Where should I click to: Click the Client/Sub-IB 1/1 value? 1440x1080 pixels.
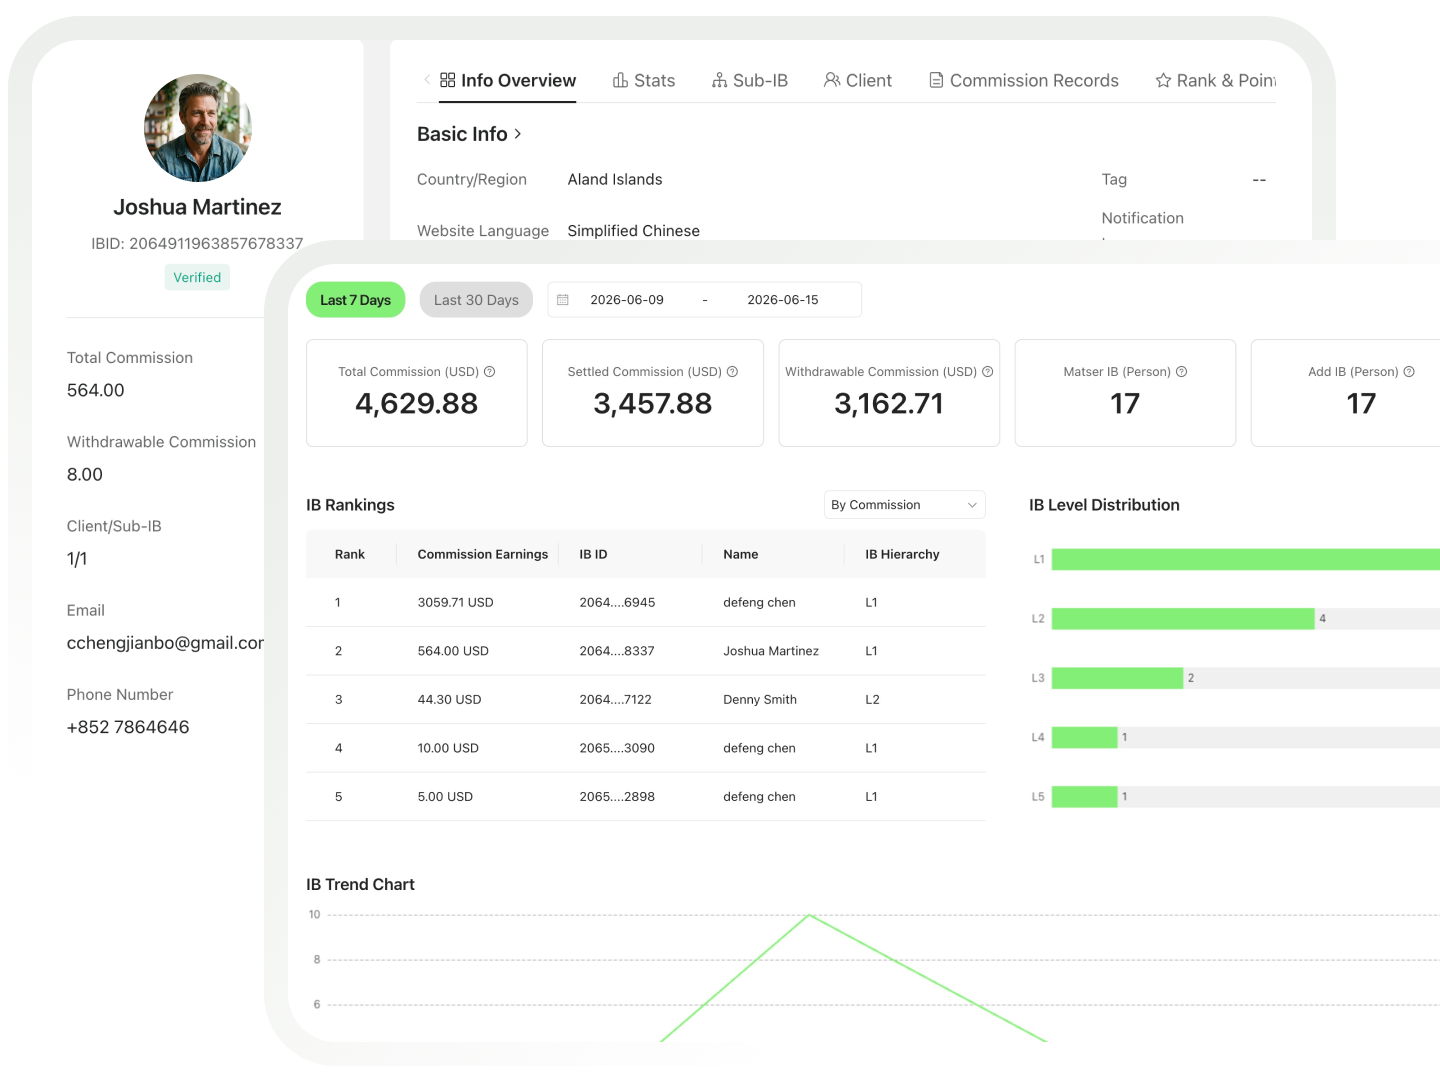(77, 559)
